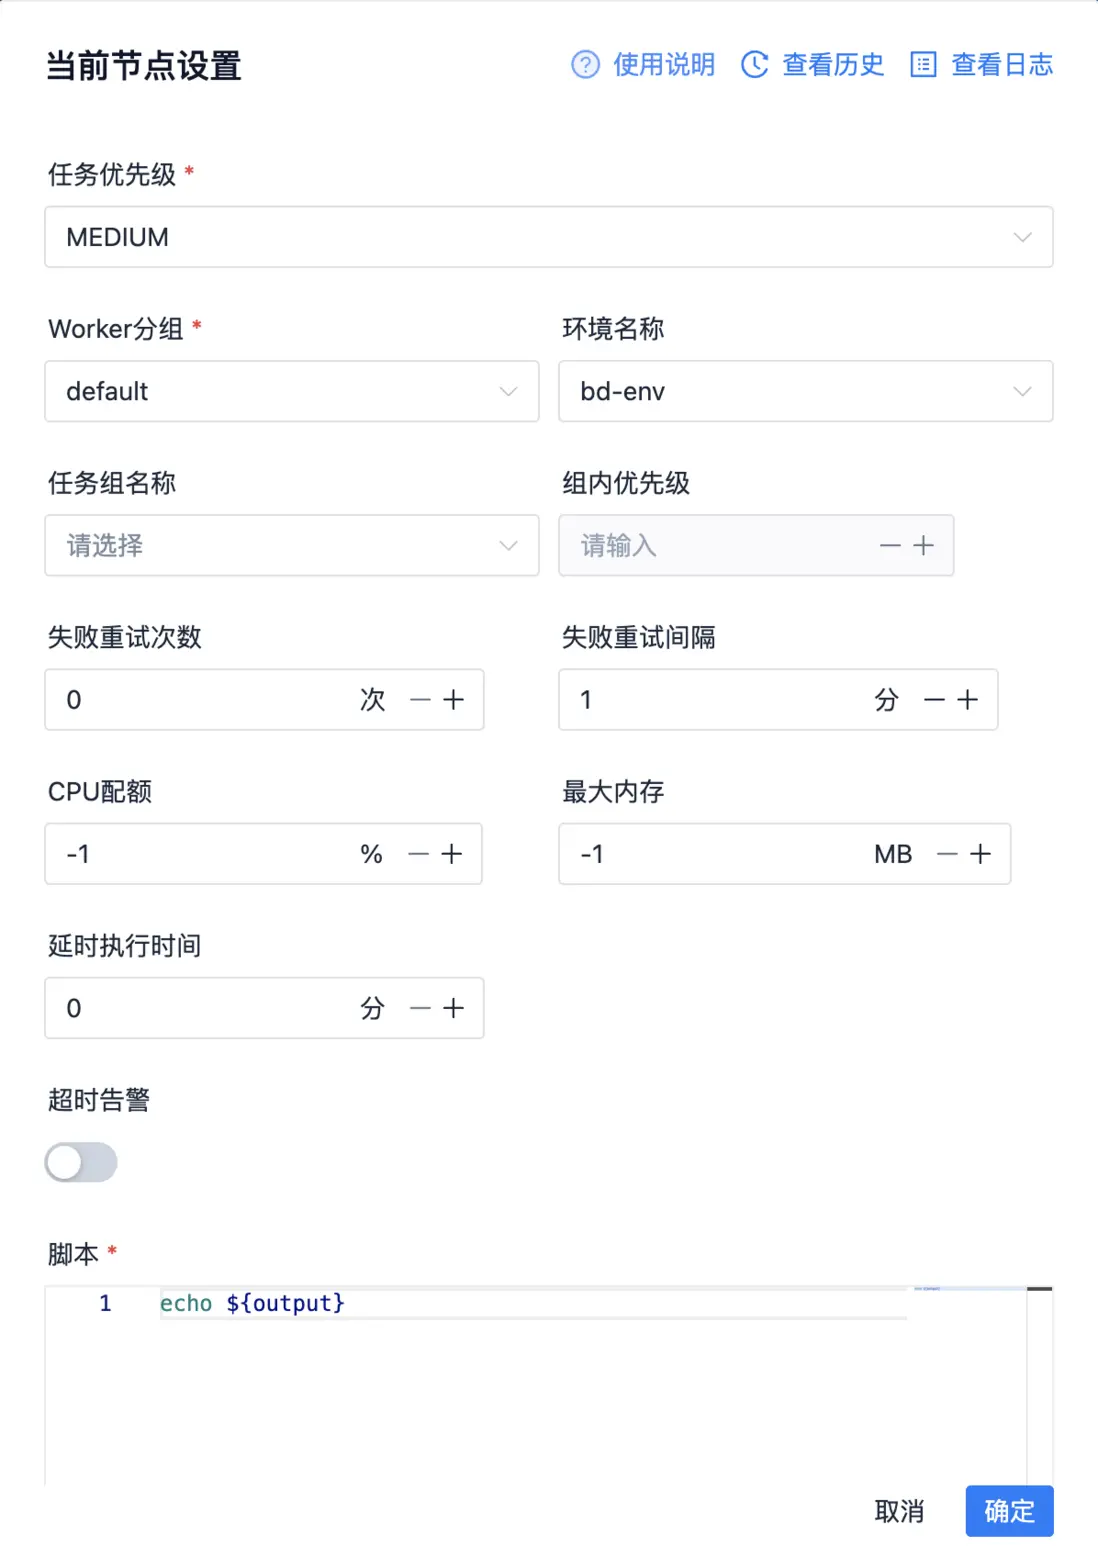The width and height of the screenshot is (1098, 1557).
Task: Open the 查看历史 link text
Action: tap(833, 65)
